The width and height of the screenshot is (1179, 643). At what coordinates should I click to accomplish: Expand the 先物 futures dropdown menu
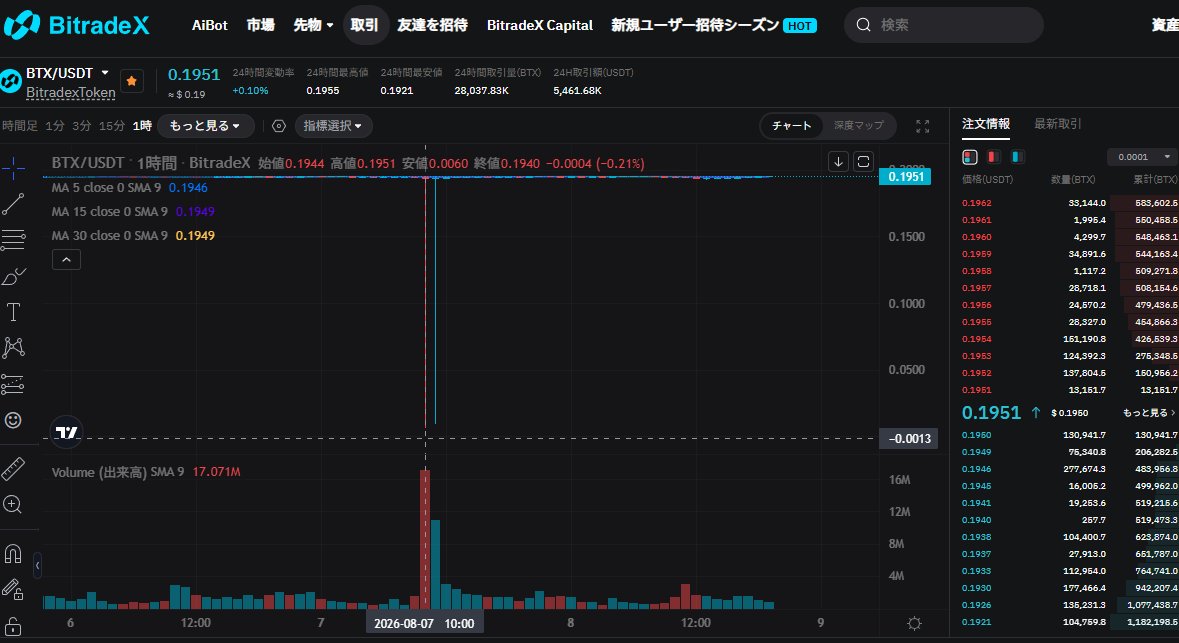click(313, 25)
